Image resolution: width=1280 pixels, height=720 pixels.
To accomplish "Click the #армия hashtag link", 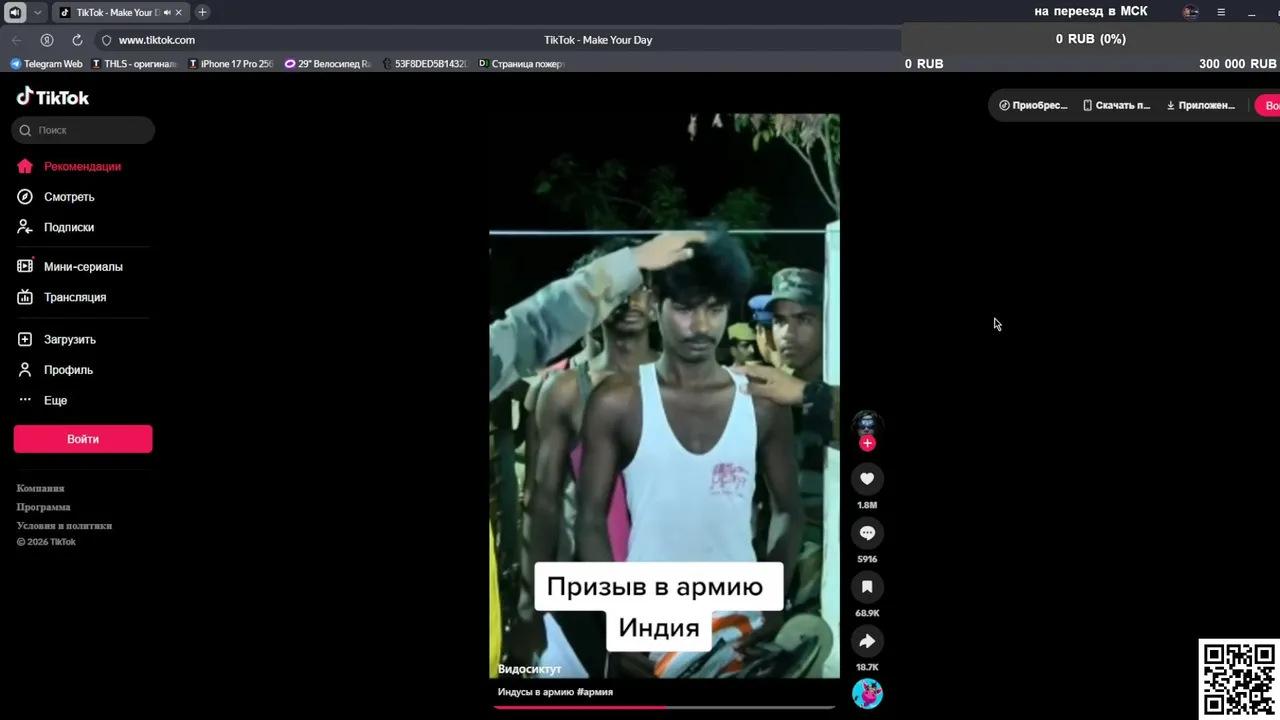I will (595, 692).
